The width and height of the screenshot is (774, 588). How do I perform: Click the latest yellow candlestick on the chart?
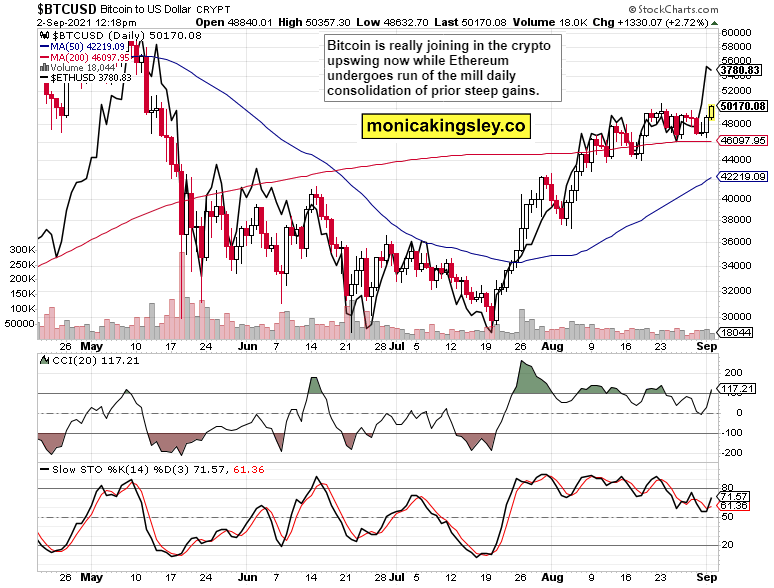[710, 111]
